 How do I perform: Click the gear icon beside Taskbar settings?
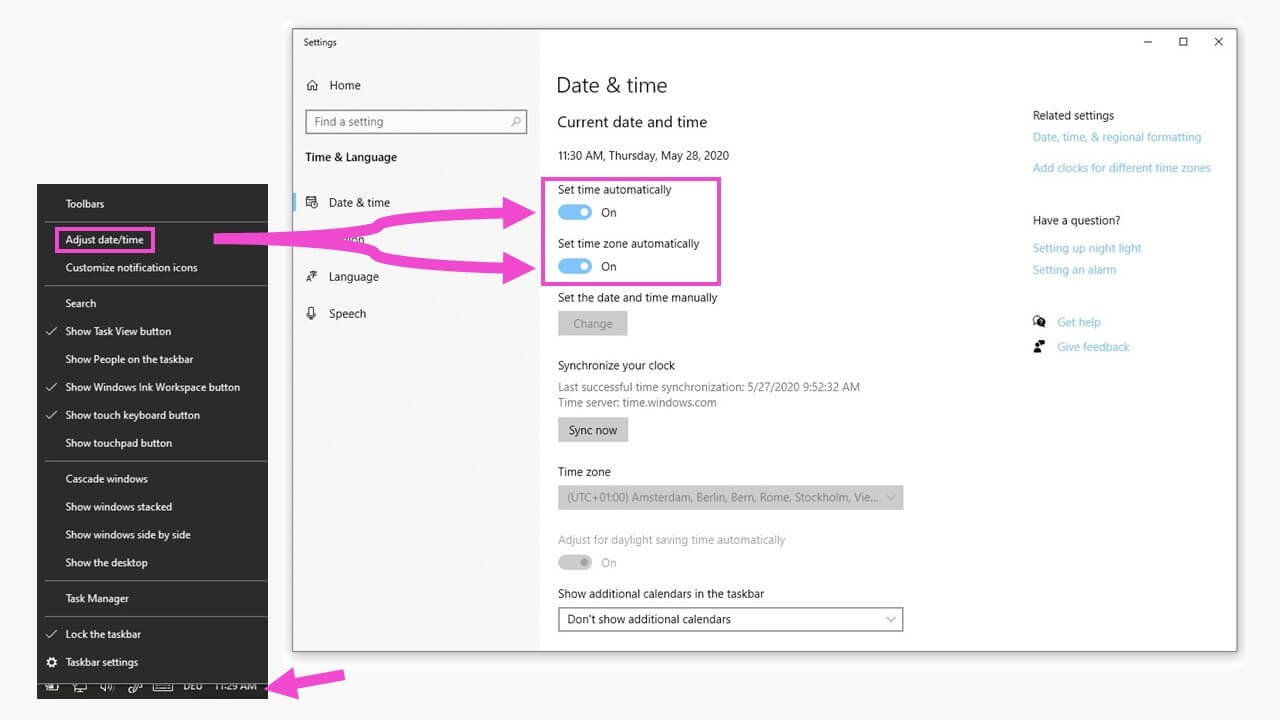(x=52, y=662)
